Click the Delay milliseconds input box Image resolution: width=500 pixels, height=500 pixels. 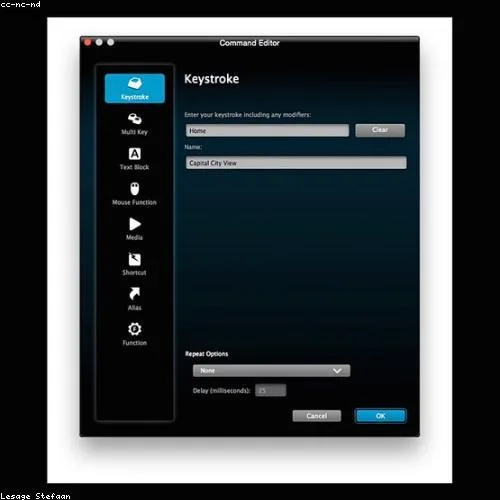tap(271, 390)
